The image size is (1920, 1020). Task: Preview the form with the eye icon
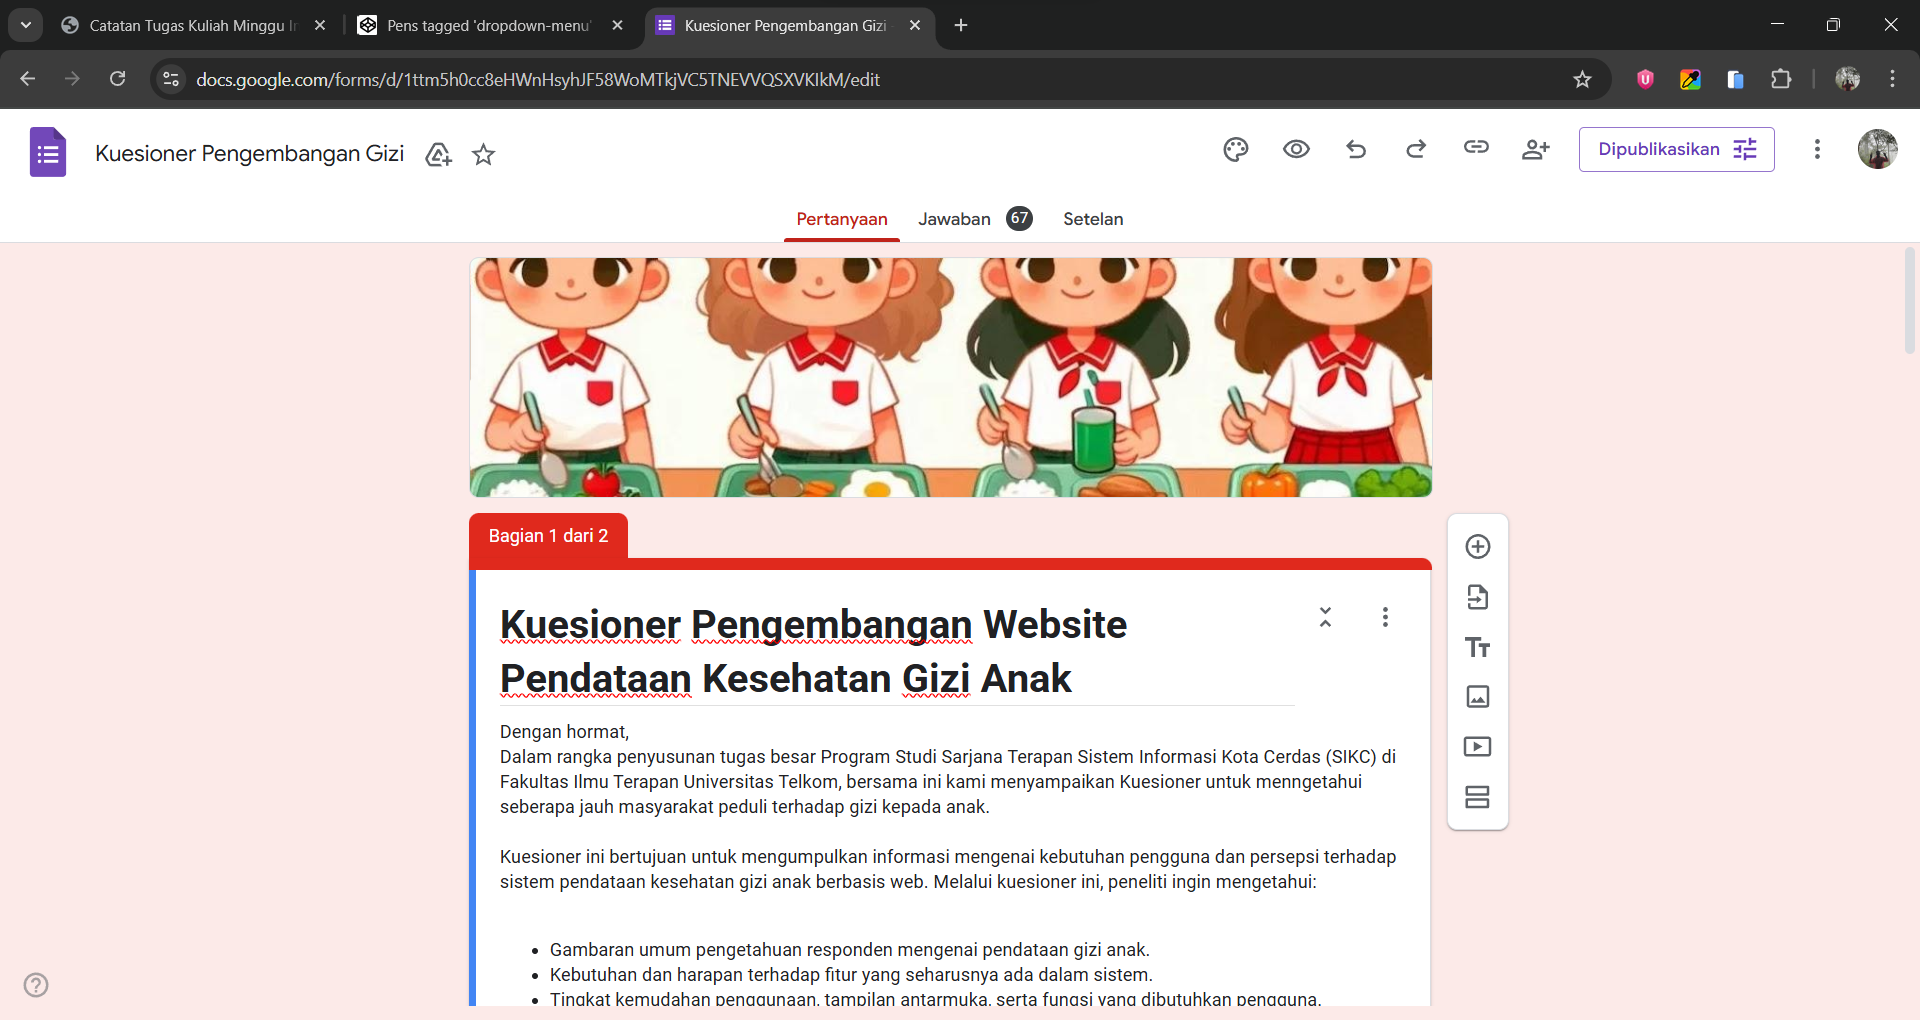(1296, 150)
